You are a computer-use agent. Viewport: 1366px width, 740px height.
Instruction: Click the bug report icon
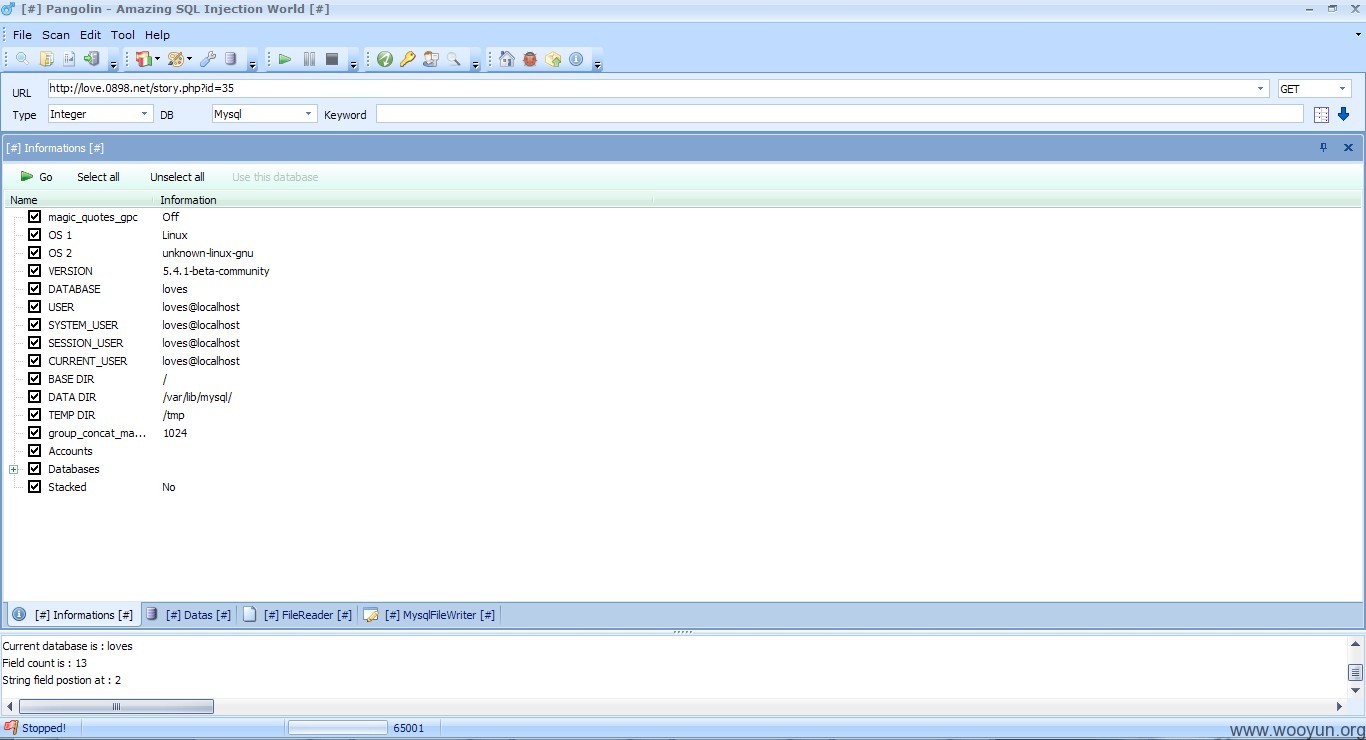tap(530, 59)
